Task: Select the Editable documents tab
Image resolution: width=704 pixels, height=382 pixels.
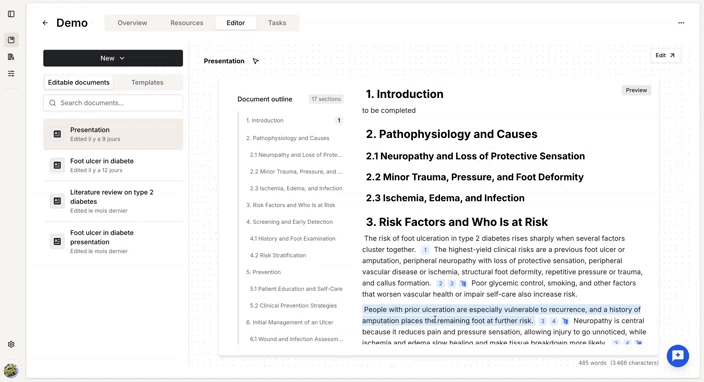Action: pos(79,83)
